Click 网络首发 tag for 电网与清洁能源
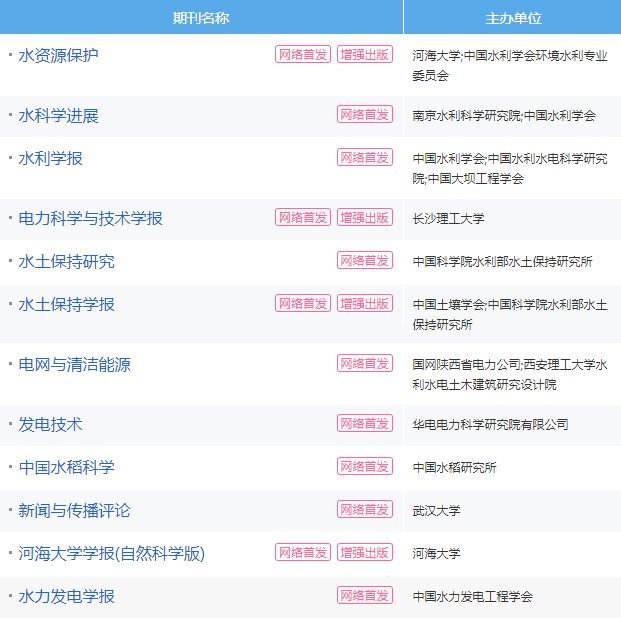The image size is (621, 620). pos(365,363)
